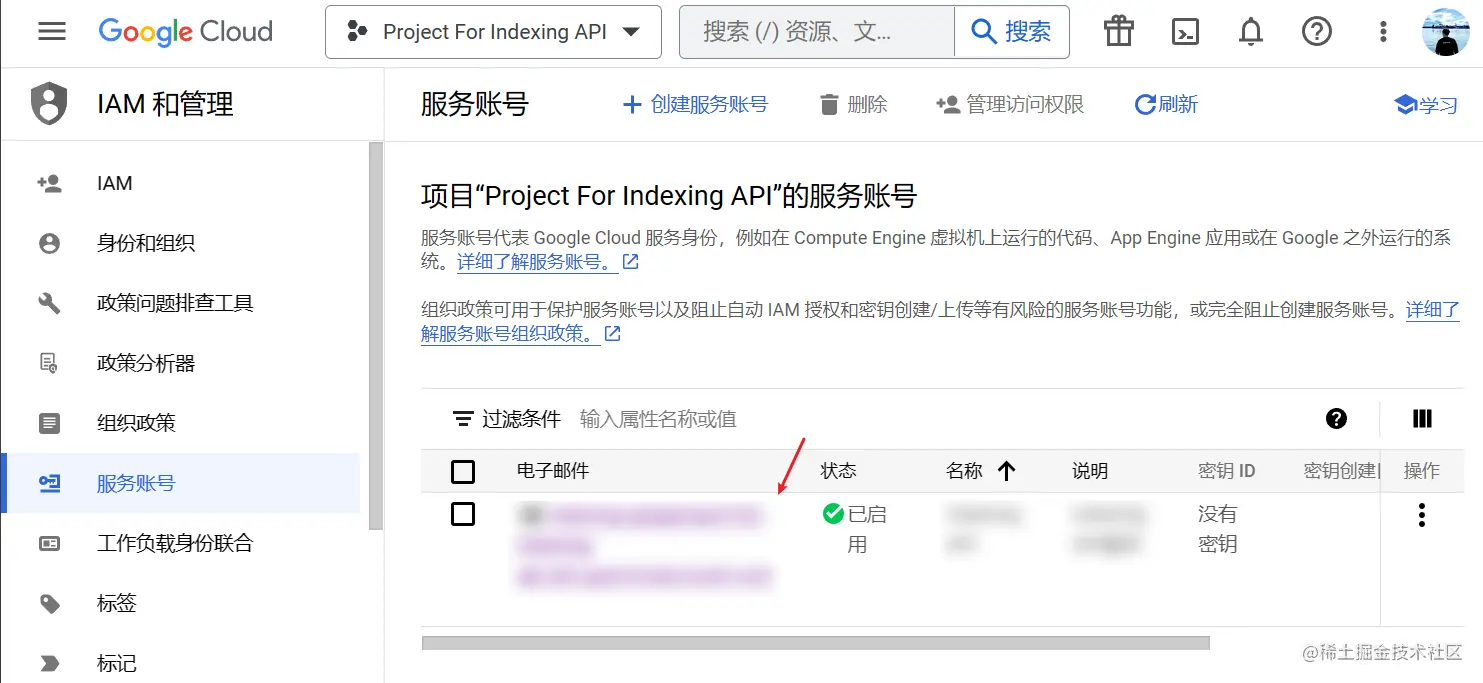Sort by the 说明 column header

[1090, 471]
